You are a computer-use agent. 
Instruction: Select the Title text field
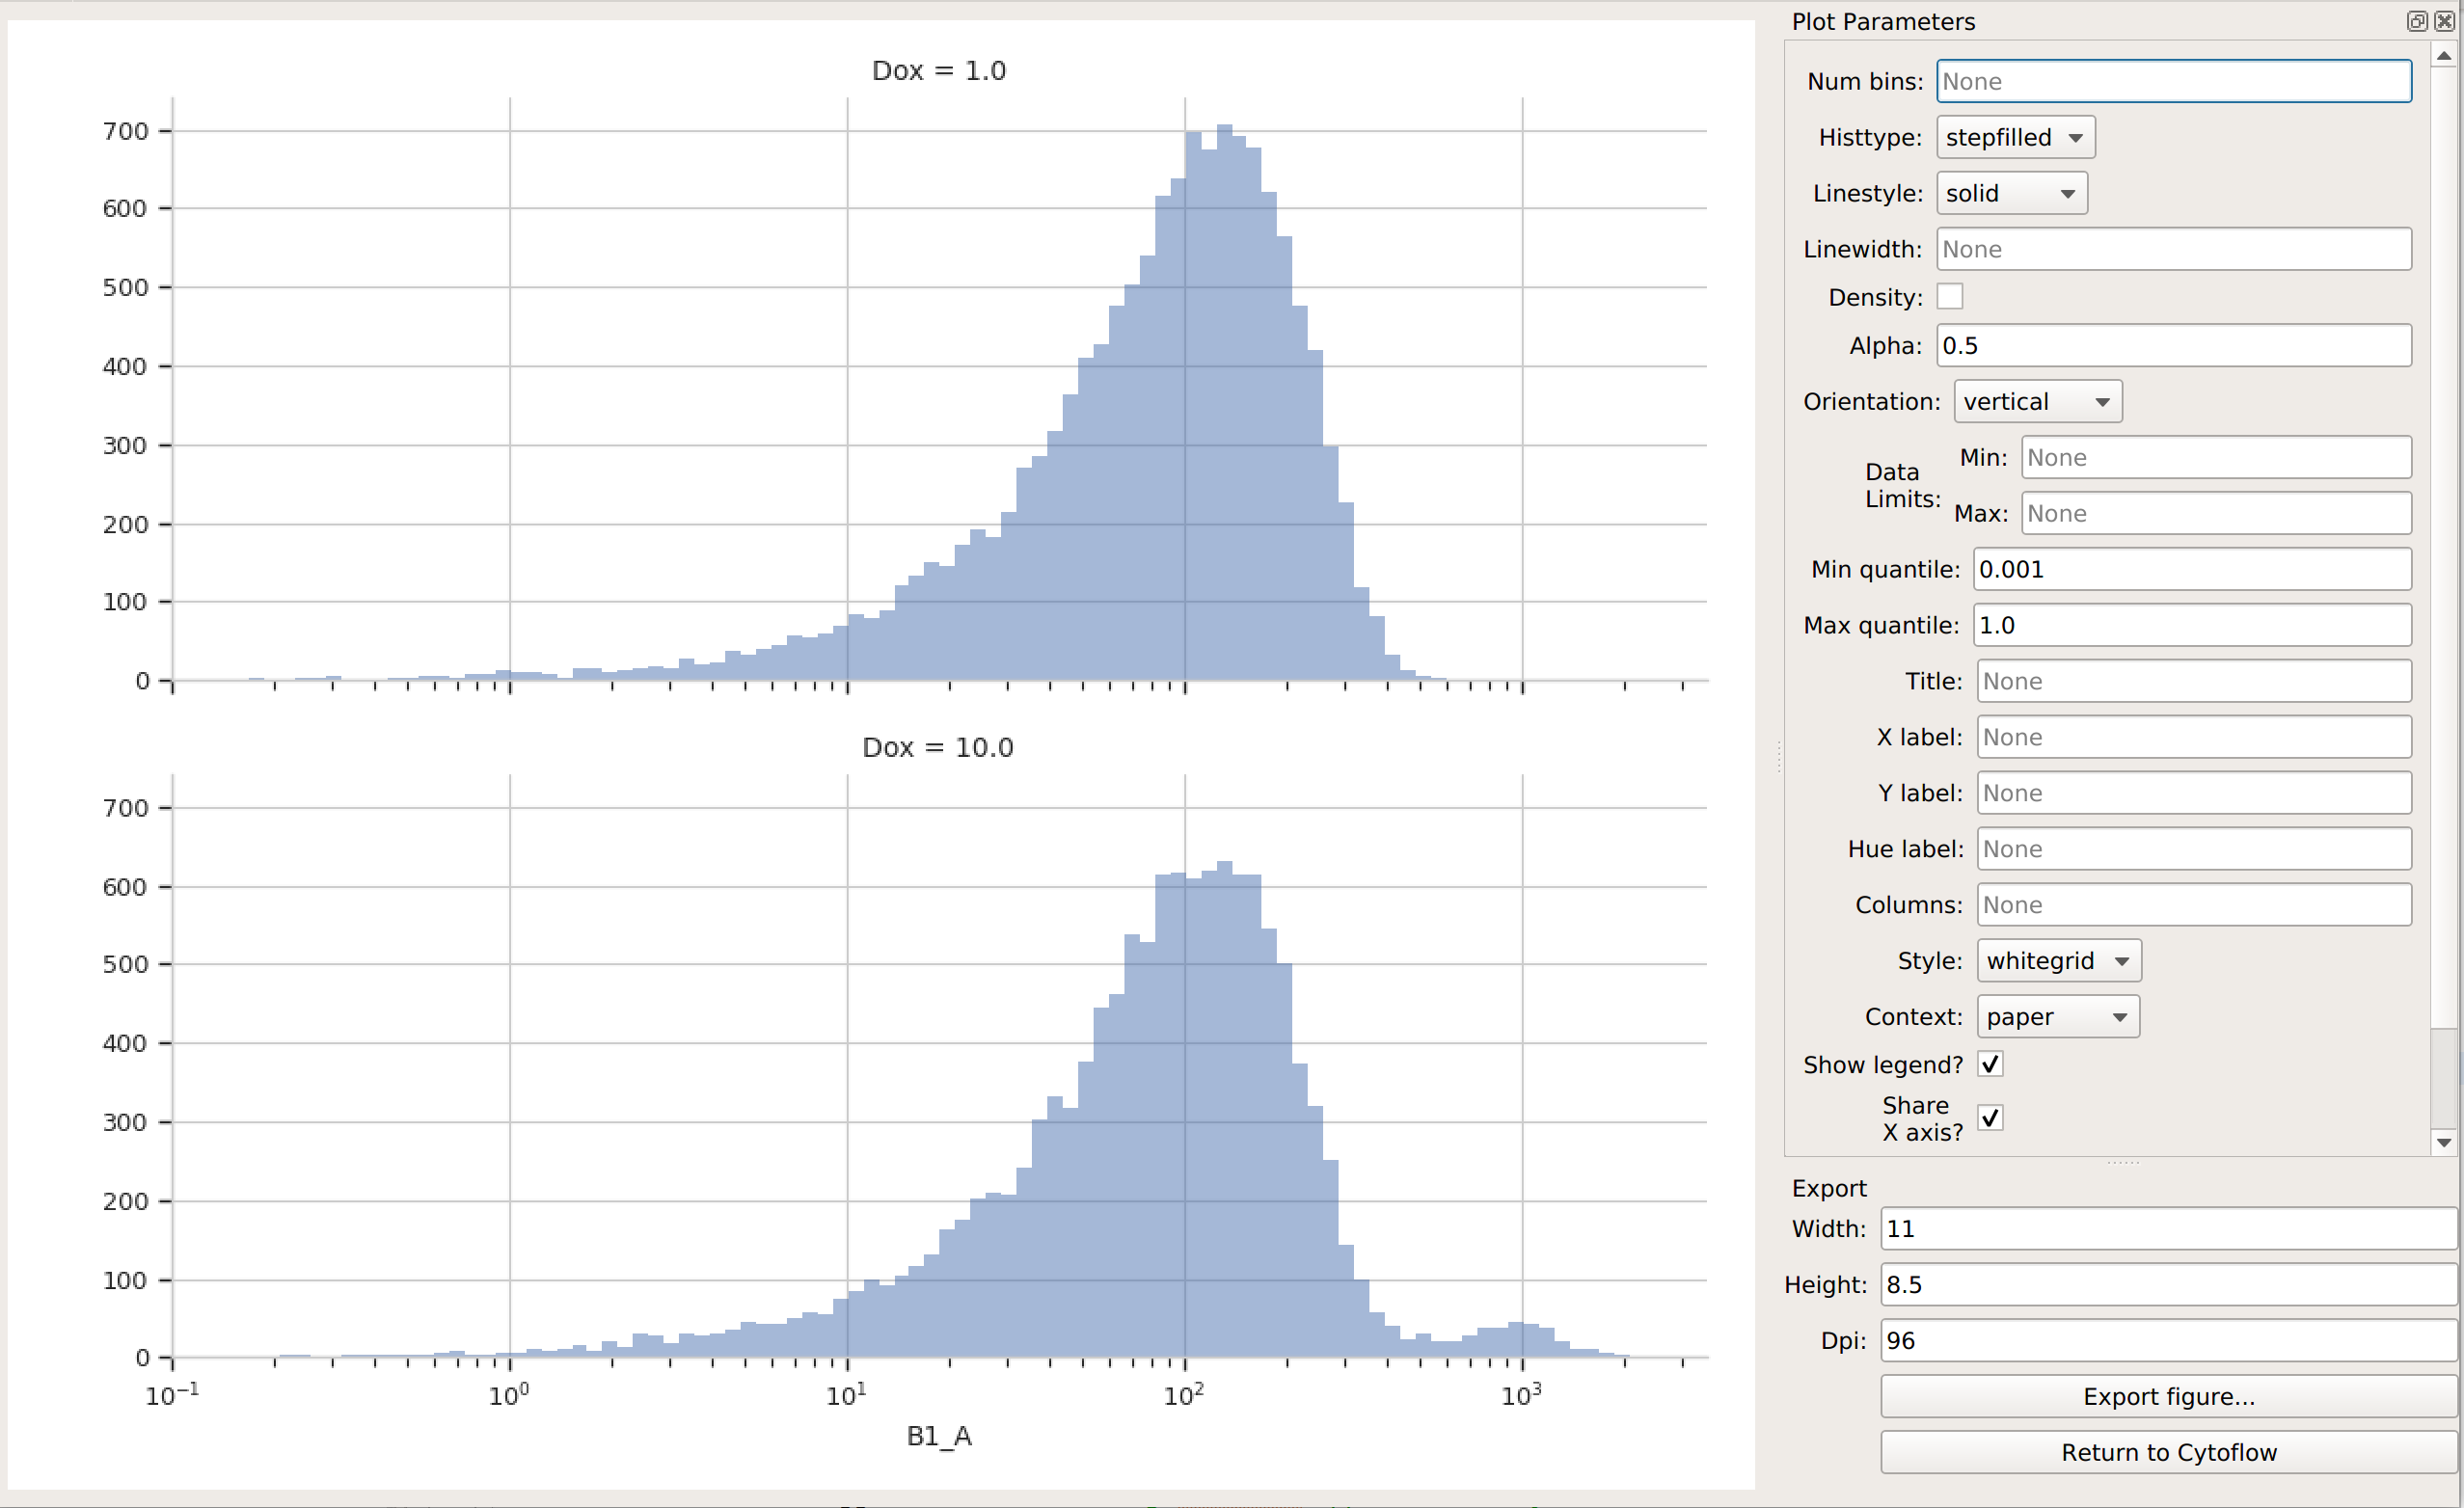2193,681
